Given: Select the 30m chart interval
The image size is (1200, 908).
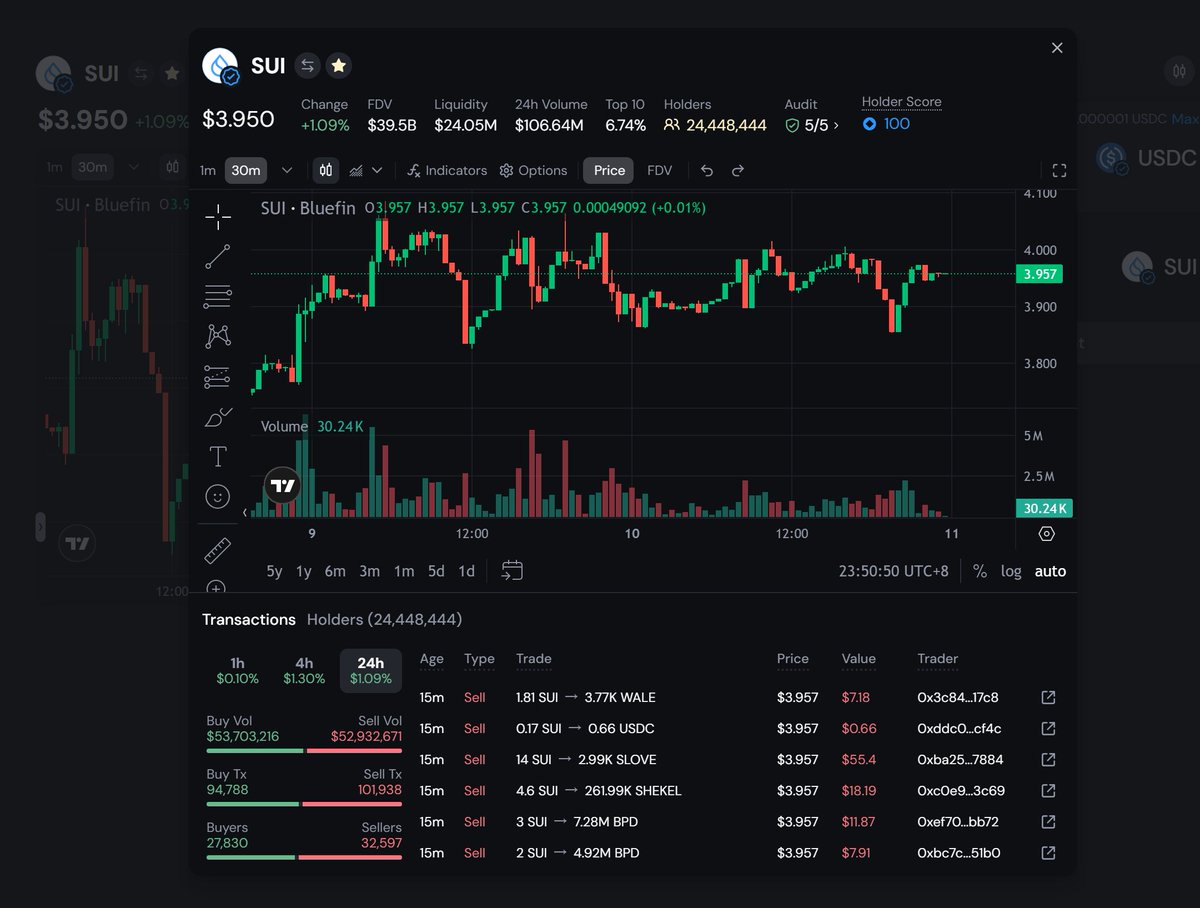Looking at the screenshot, I should pos(246,170).
